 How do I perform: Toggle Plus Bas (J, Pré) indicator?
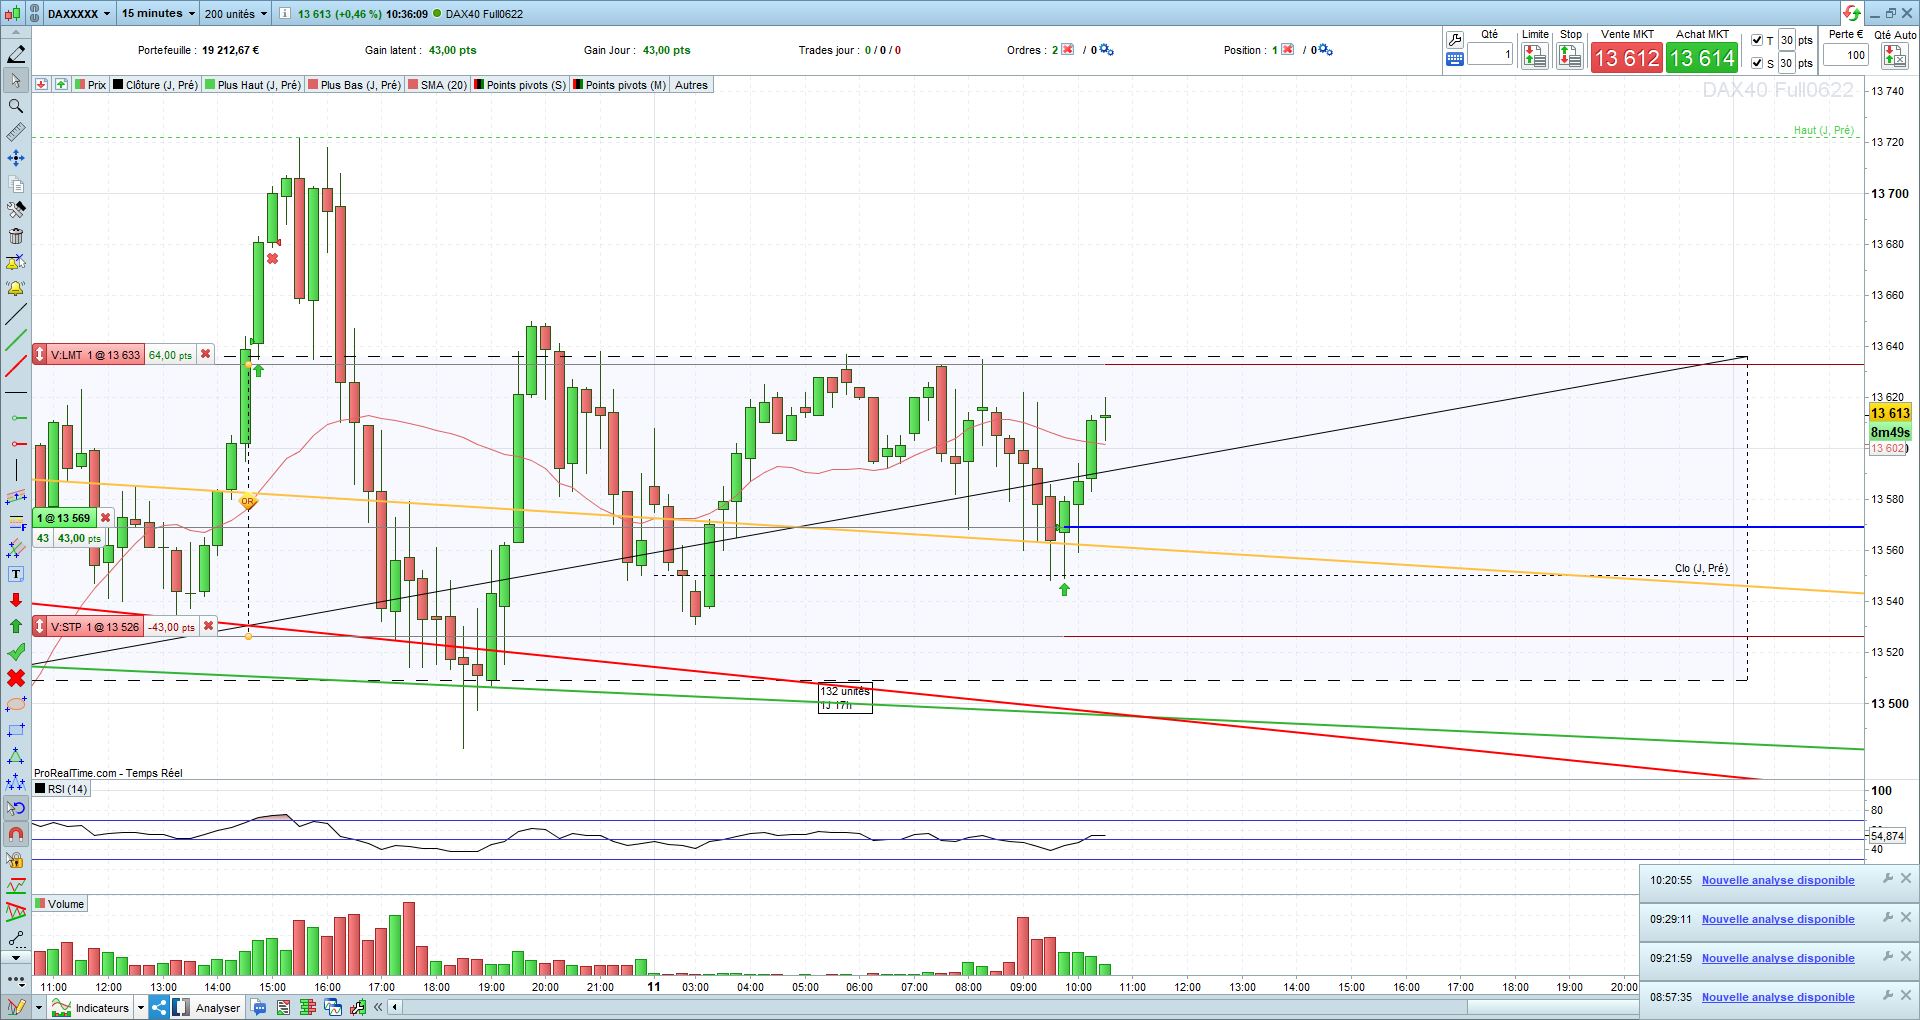point(355,85)
